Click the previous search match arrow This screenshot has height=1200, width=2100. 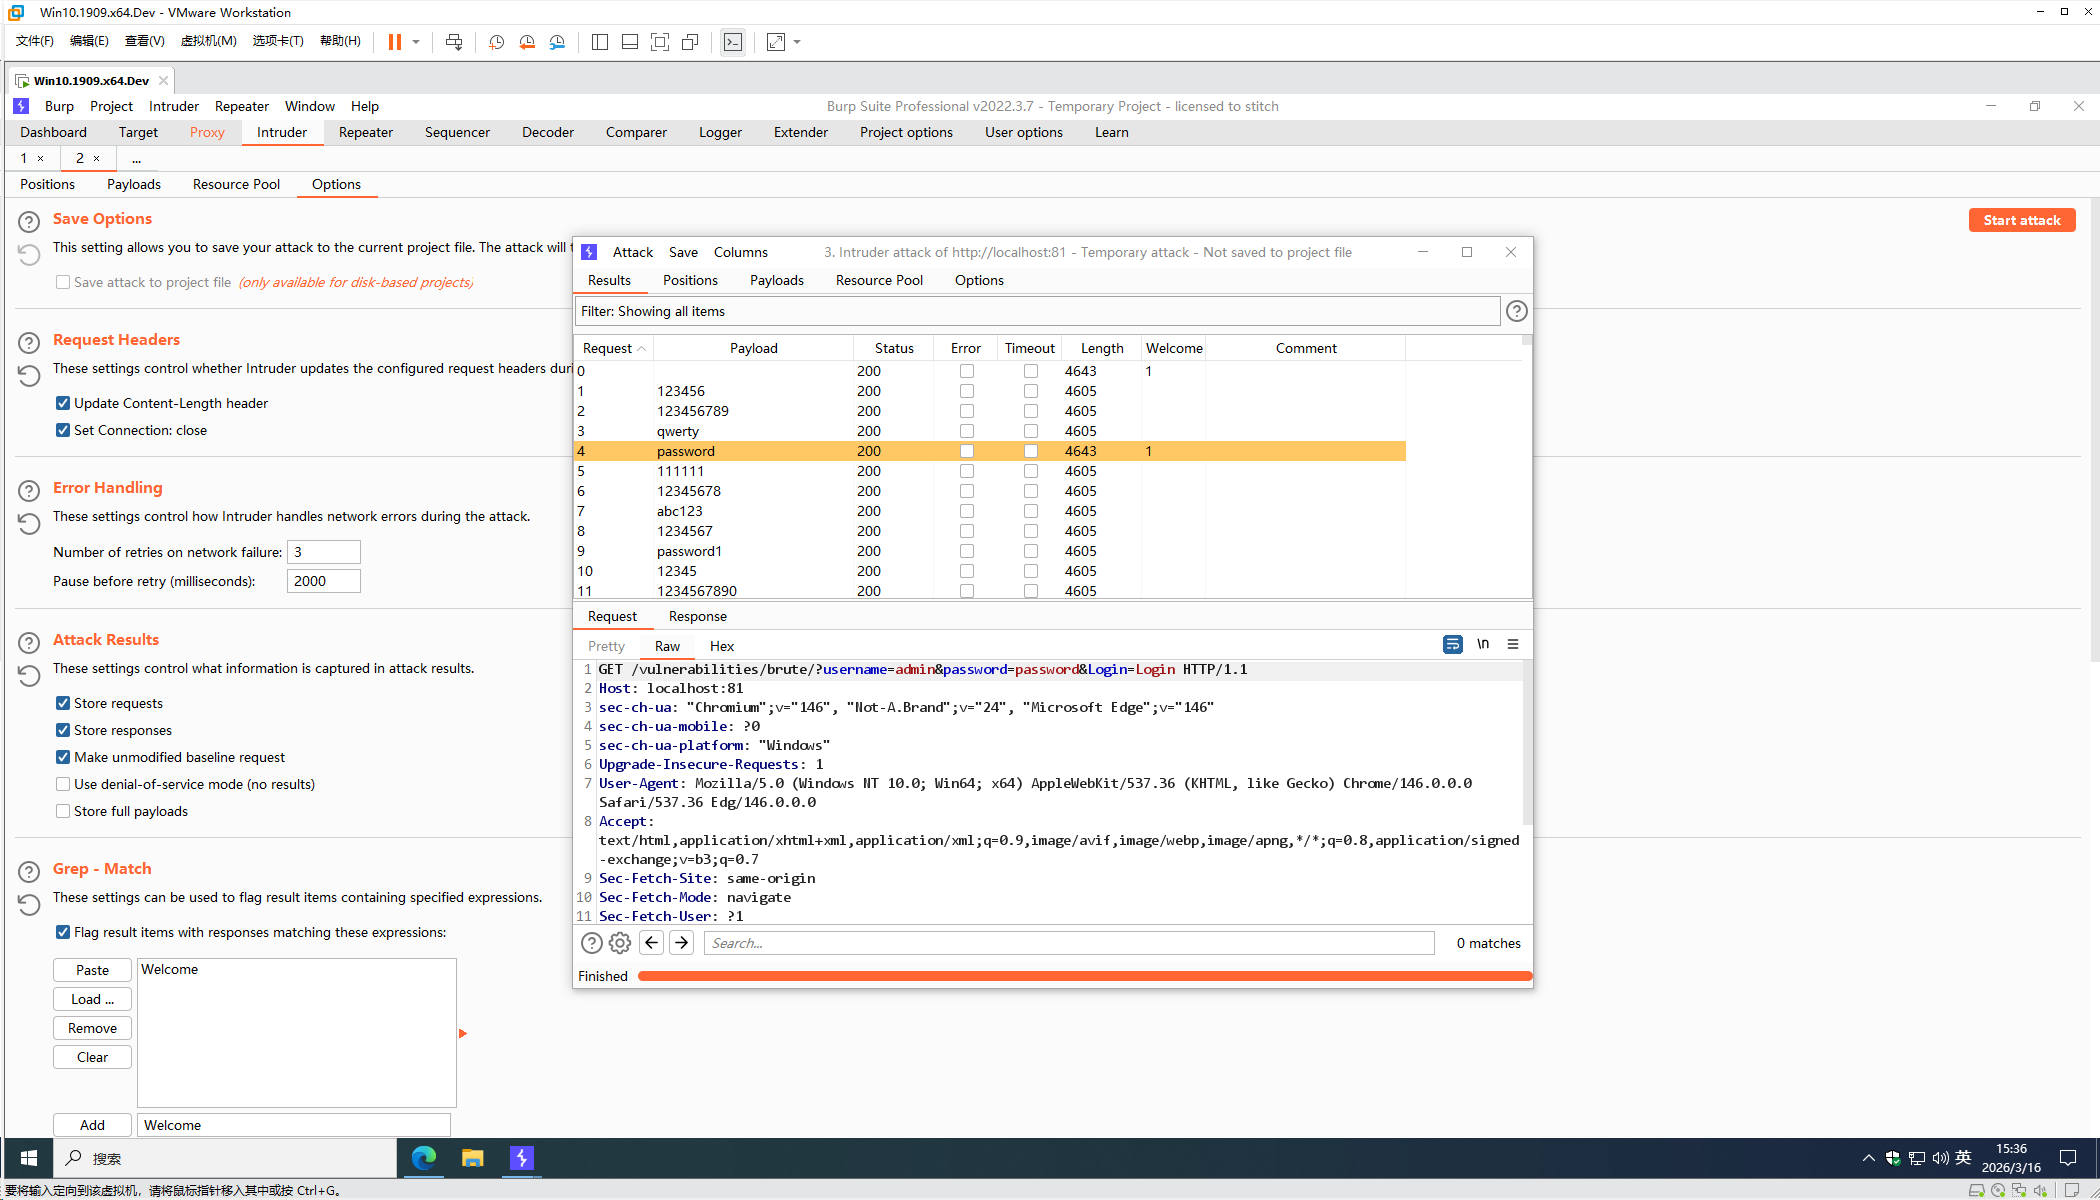652,943
